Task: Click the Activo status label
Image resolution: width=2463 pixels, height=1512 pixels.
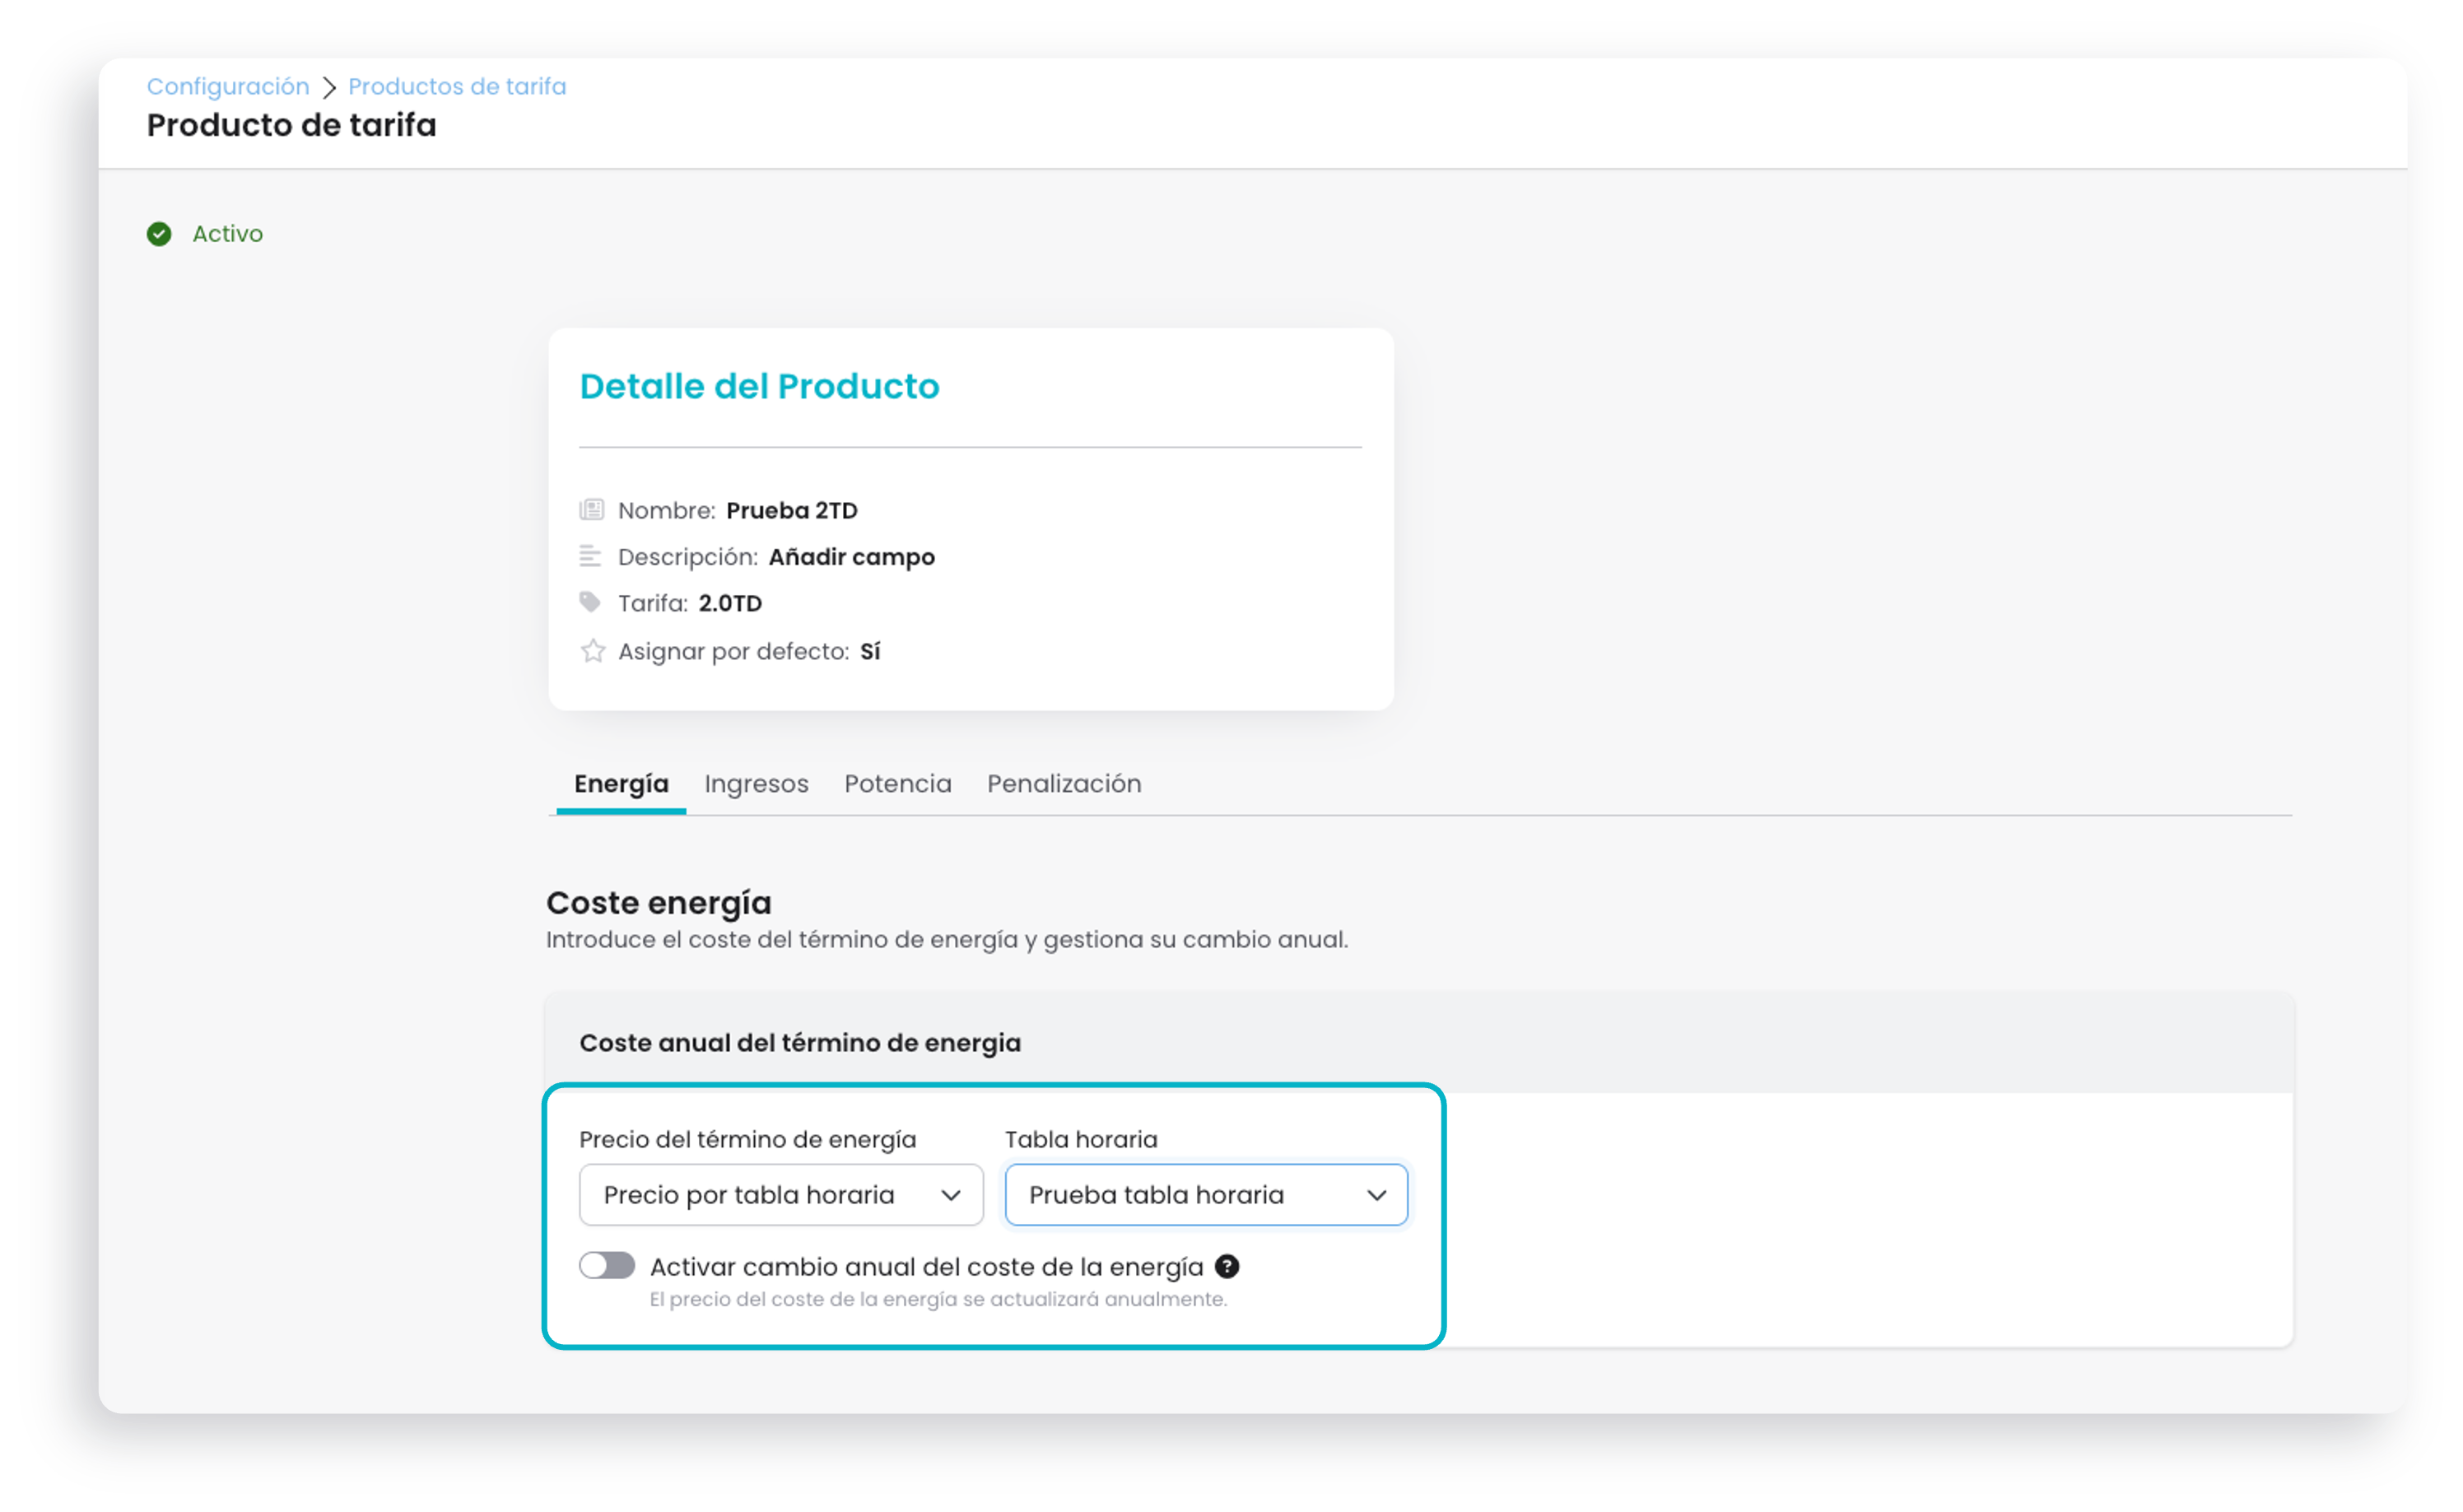Action: [228, 234]
